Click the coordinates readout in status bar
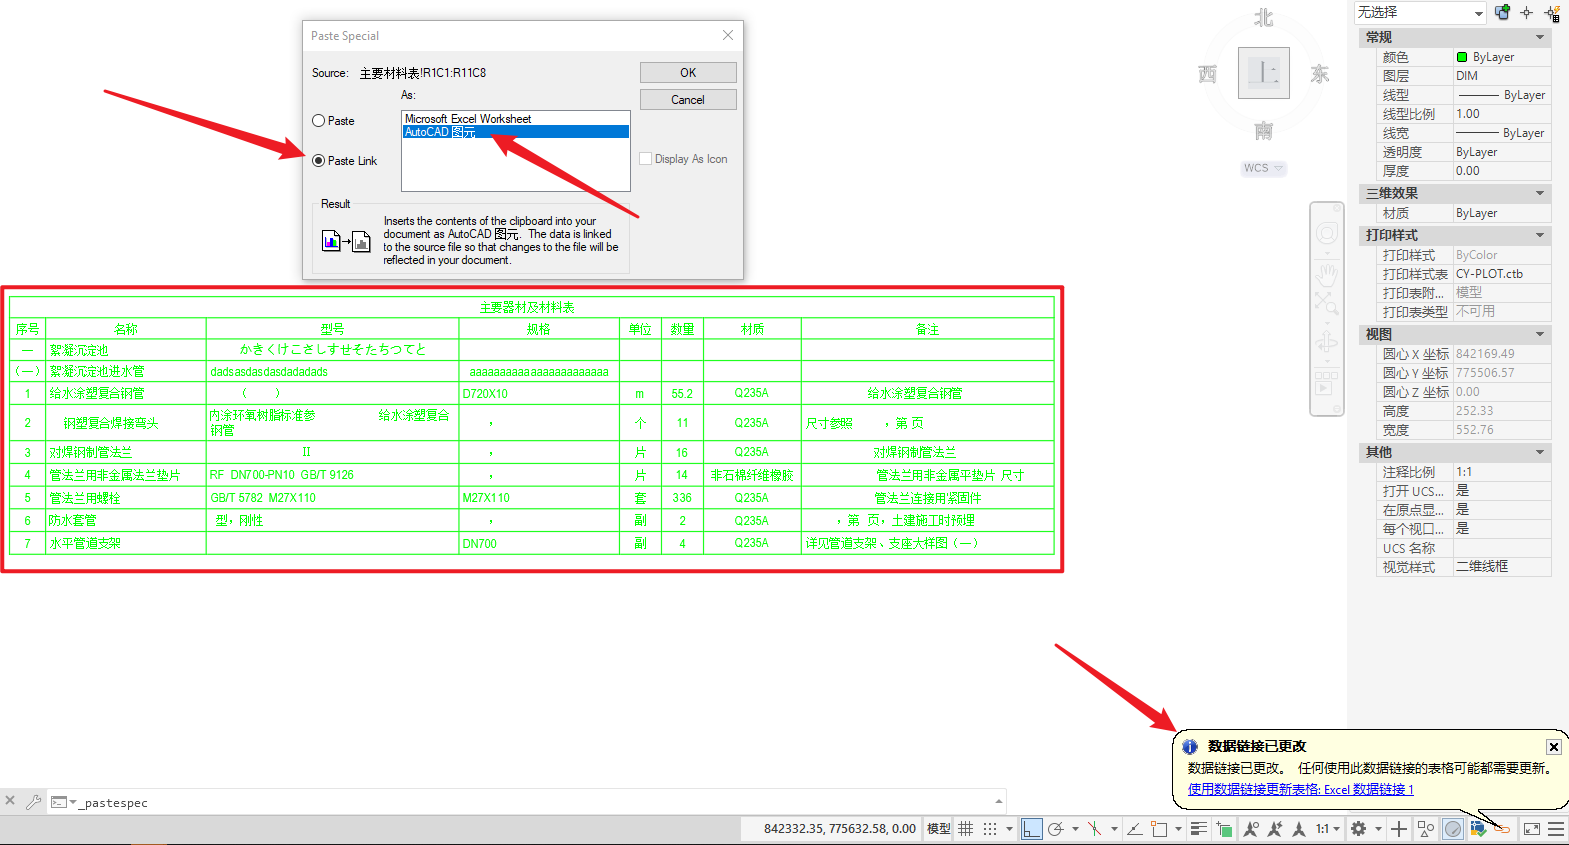The height and width of the screenshot is (845, 1569). click(x=840, y=829)
